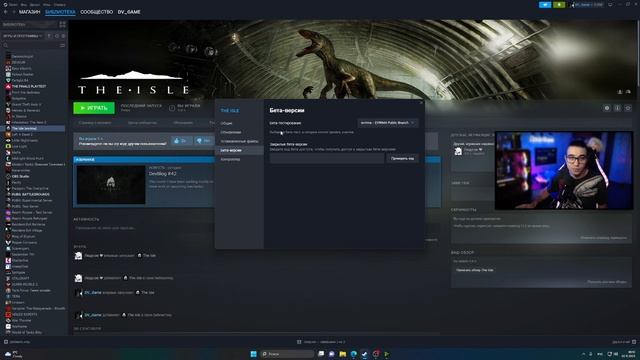Image resolution: width=640 pixels, height=360 pixels.
Task: Click the blue announcements icon at top
Action: click(x=545, y=4)
